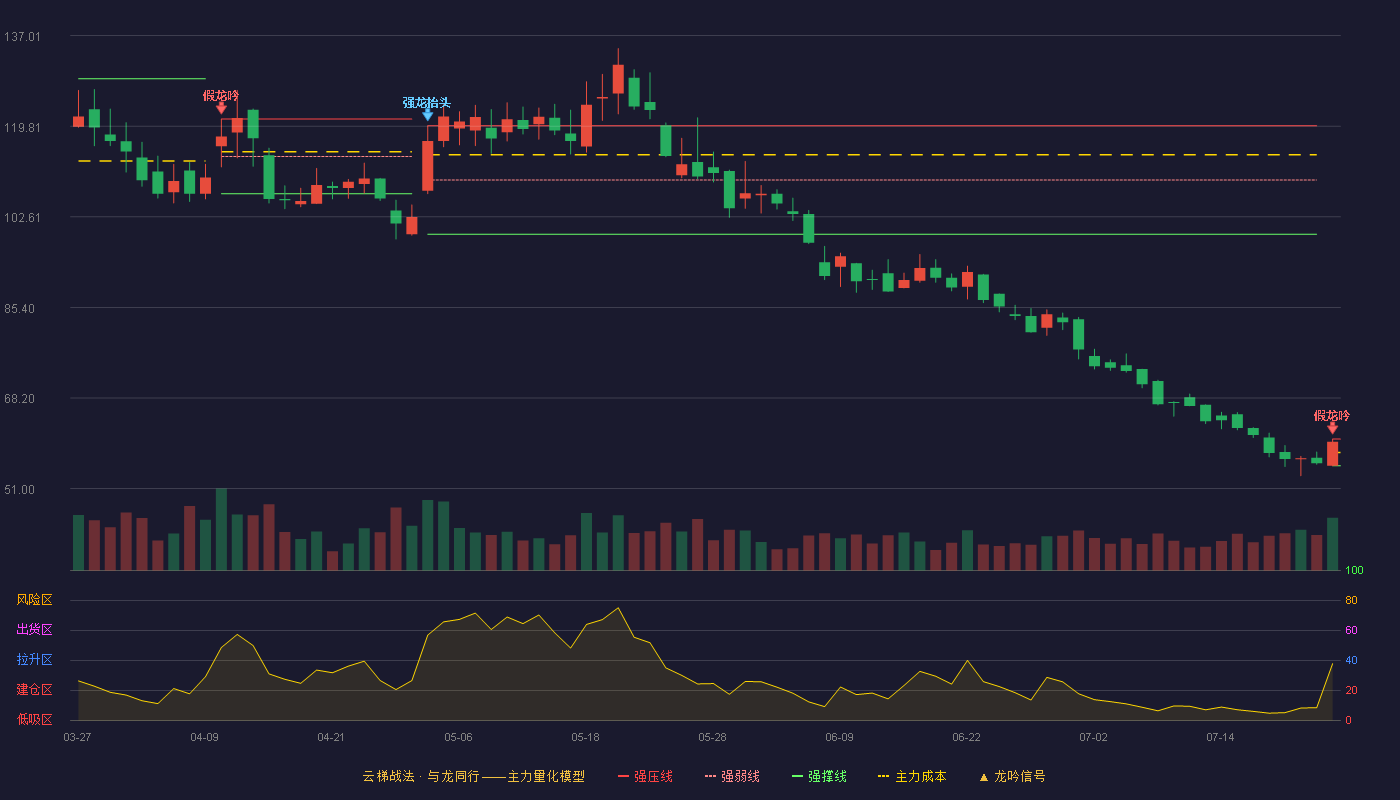Select the 拉升区 zone label
1400x800 pixels.
click(34, 660)
